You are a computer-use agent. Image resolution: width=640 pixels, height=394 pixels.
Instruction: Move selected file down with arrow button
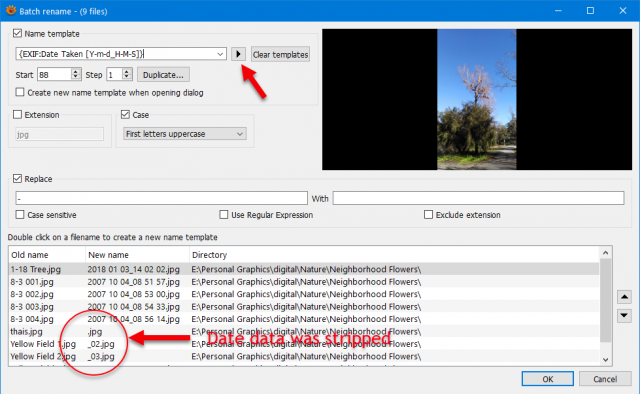coord(624,315)
